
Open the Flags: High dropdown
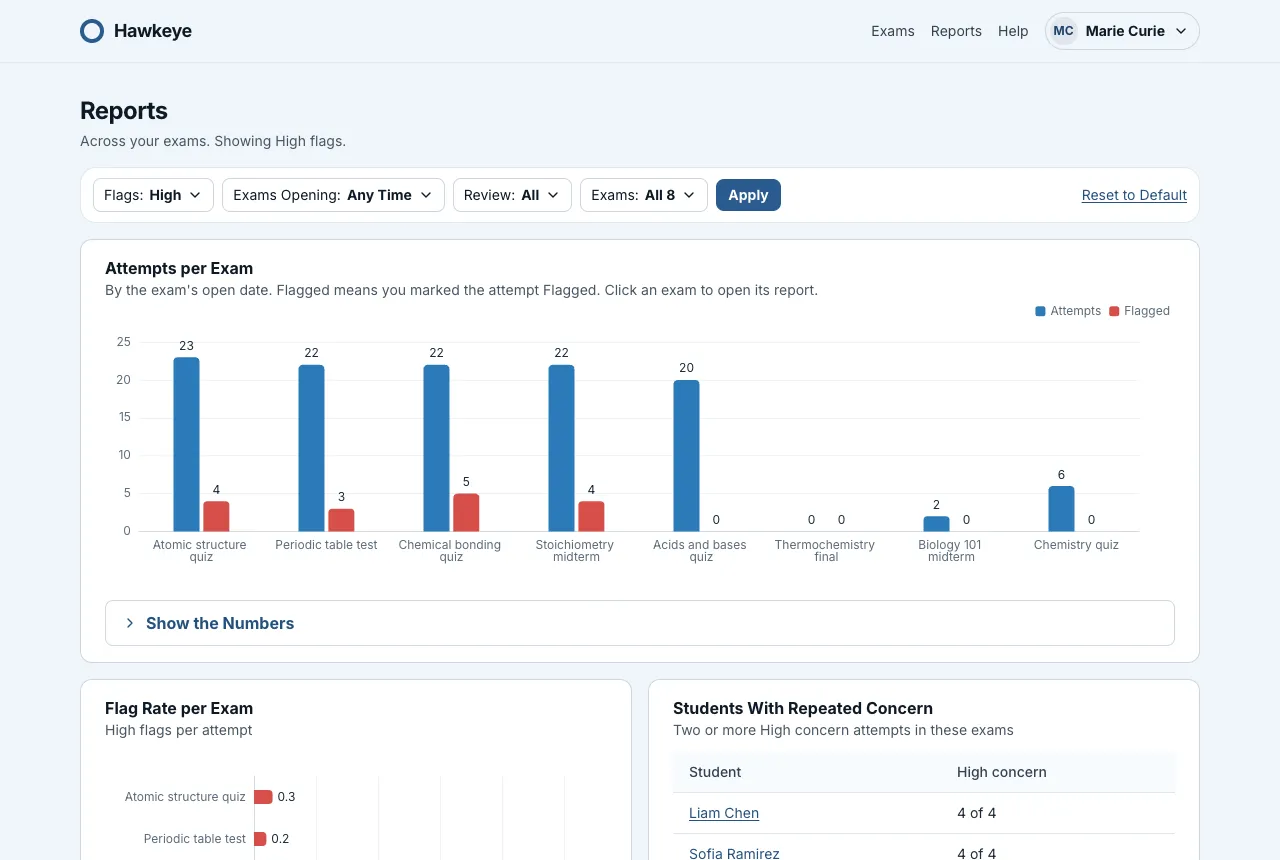click(153, 195)
